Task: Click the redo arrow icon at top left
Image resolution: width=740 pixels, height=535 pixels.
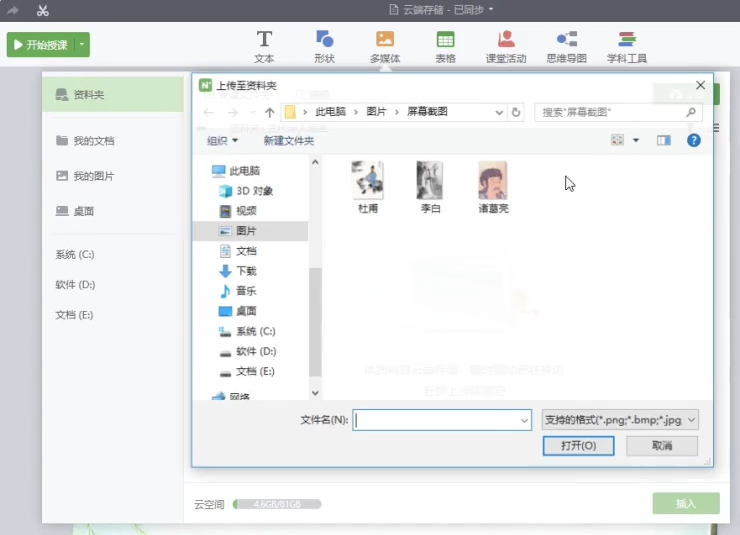Action: [13, 10]
